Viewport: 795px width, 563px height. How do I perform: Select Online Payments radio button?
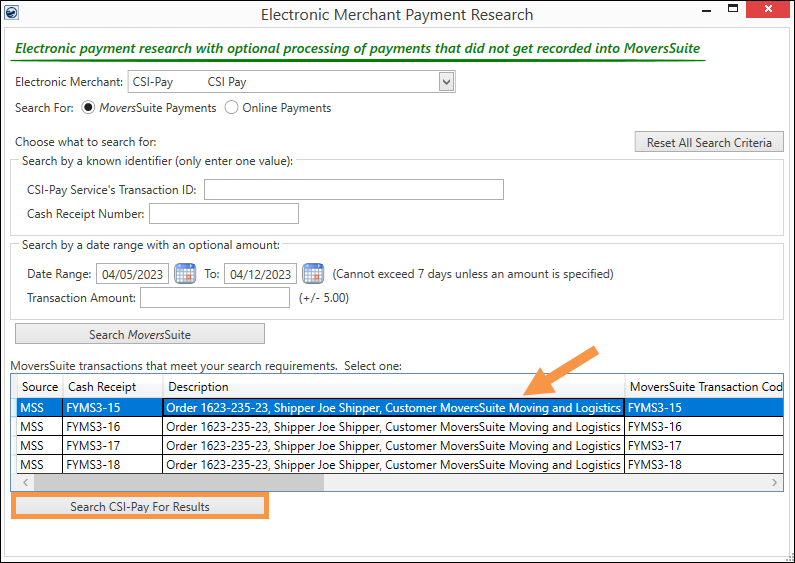click(x=231, y=108)
